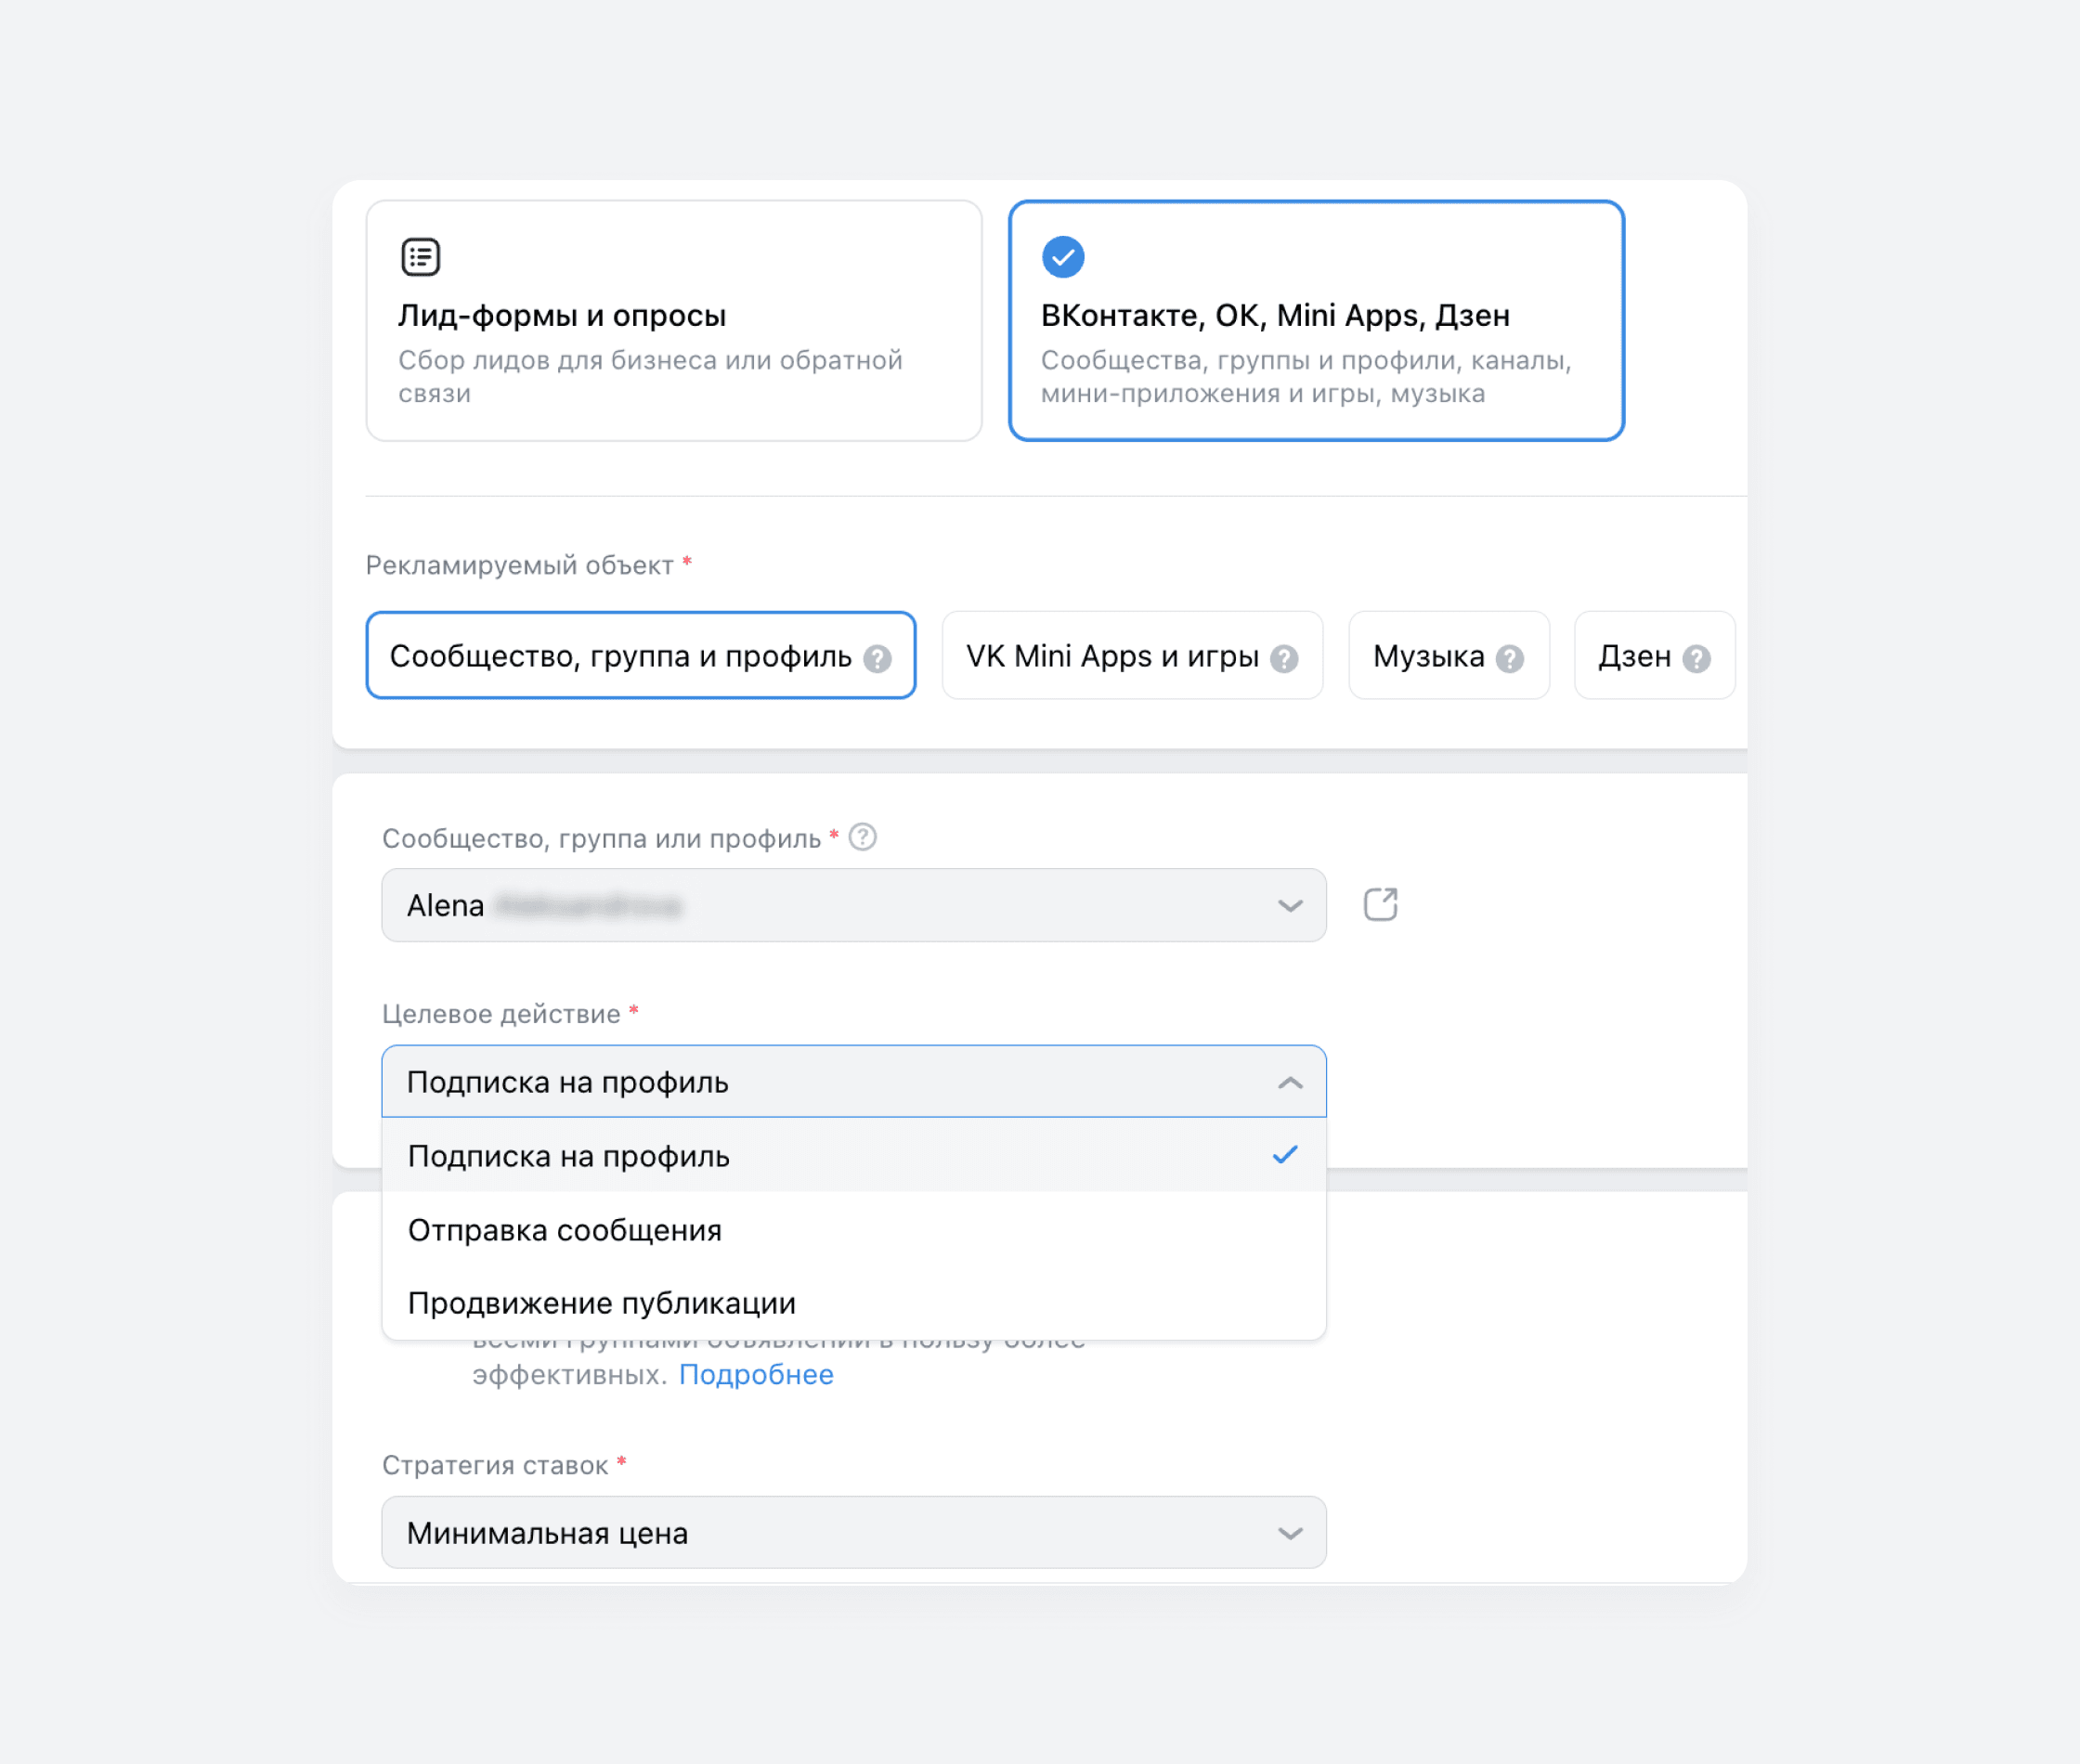Click the blue checkmark on the ВКонтакте card

pos(1062,257)
